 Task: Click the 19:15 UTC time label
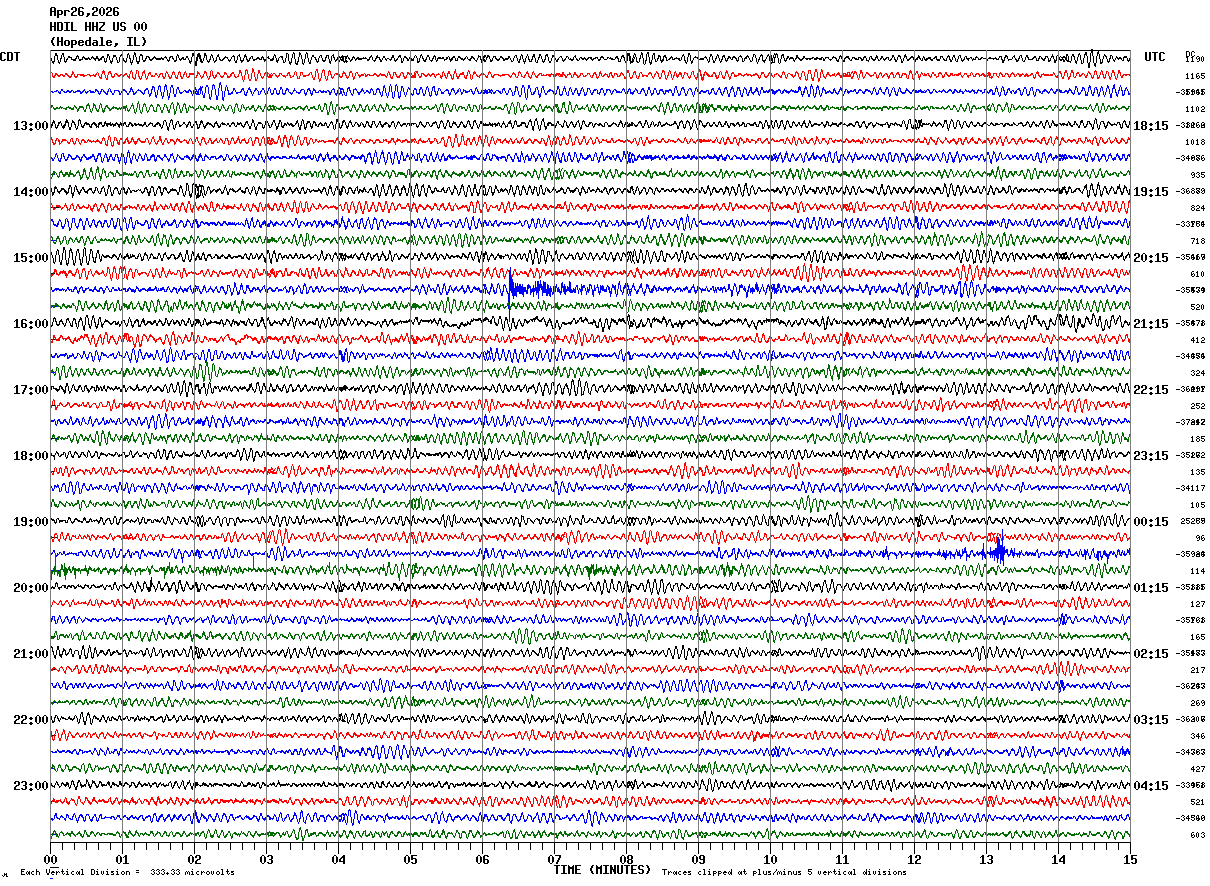[x=1151, y=192]
